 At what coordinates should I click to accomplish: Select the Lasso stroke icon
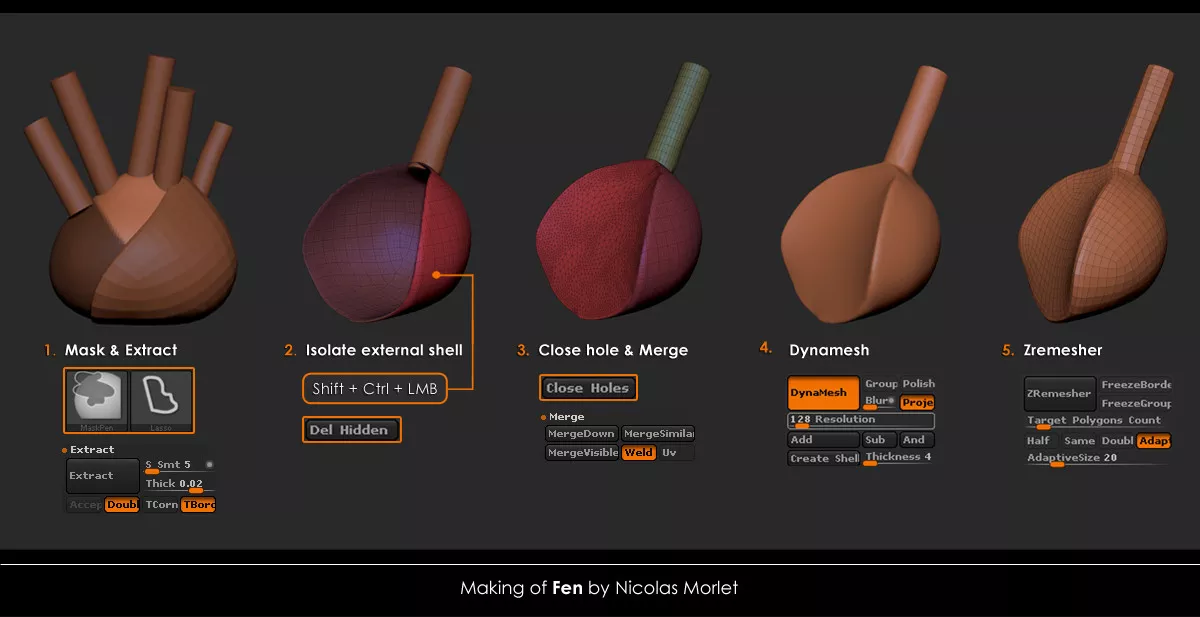point(161,399)
